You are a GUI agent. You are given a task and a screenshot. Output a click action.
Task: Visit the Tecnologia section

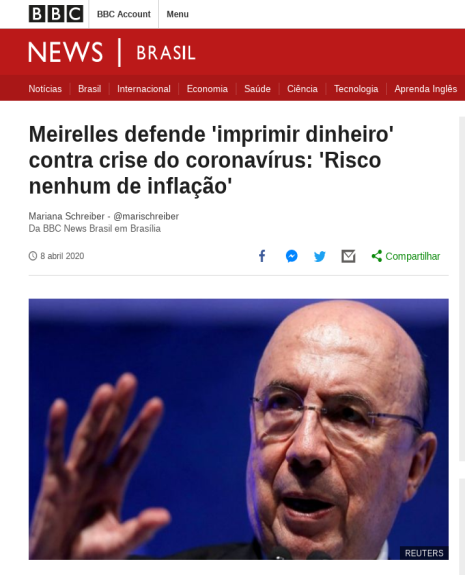coord(356,89)
